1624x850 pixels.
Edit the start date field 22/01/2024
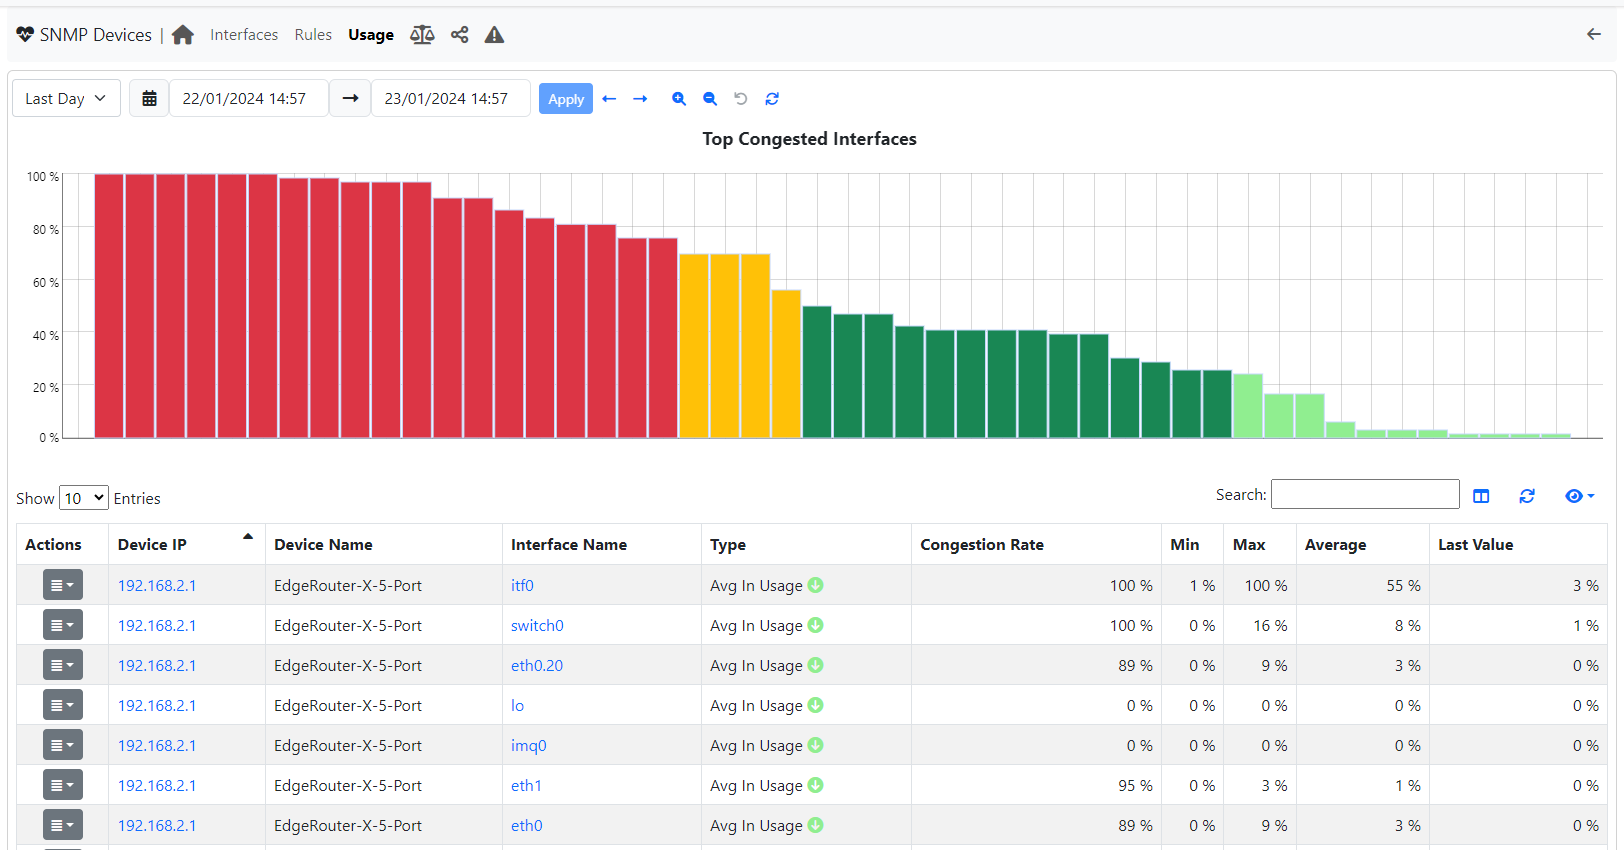[x=249, y=98]
